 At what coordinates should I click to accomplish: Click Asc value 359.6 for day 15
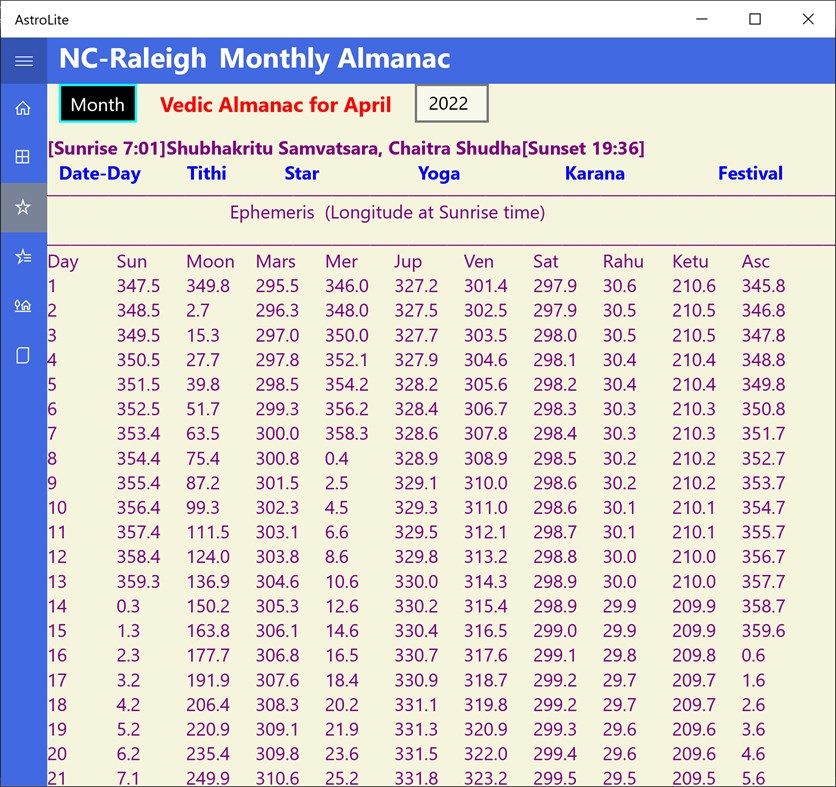(x=763, y=631)
